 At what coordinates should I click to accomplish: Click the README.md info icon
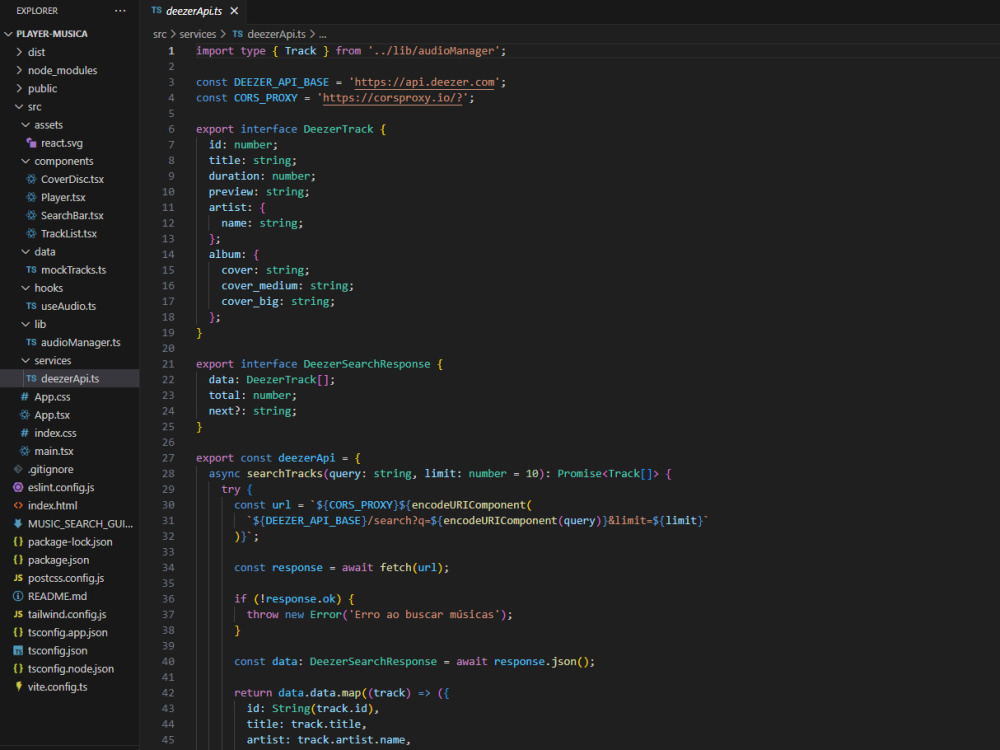18,596
